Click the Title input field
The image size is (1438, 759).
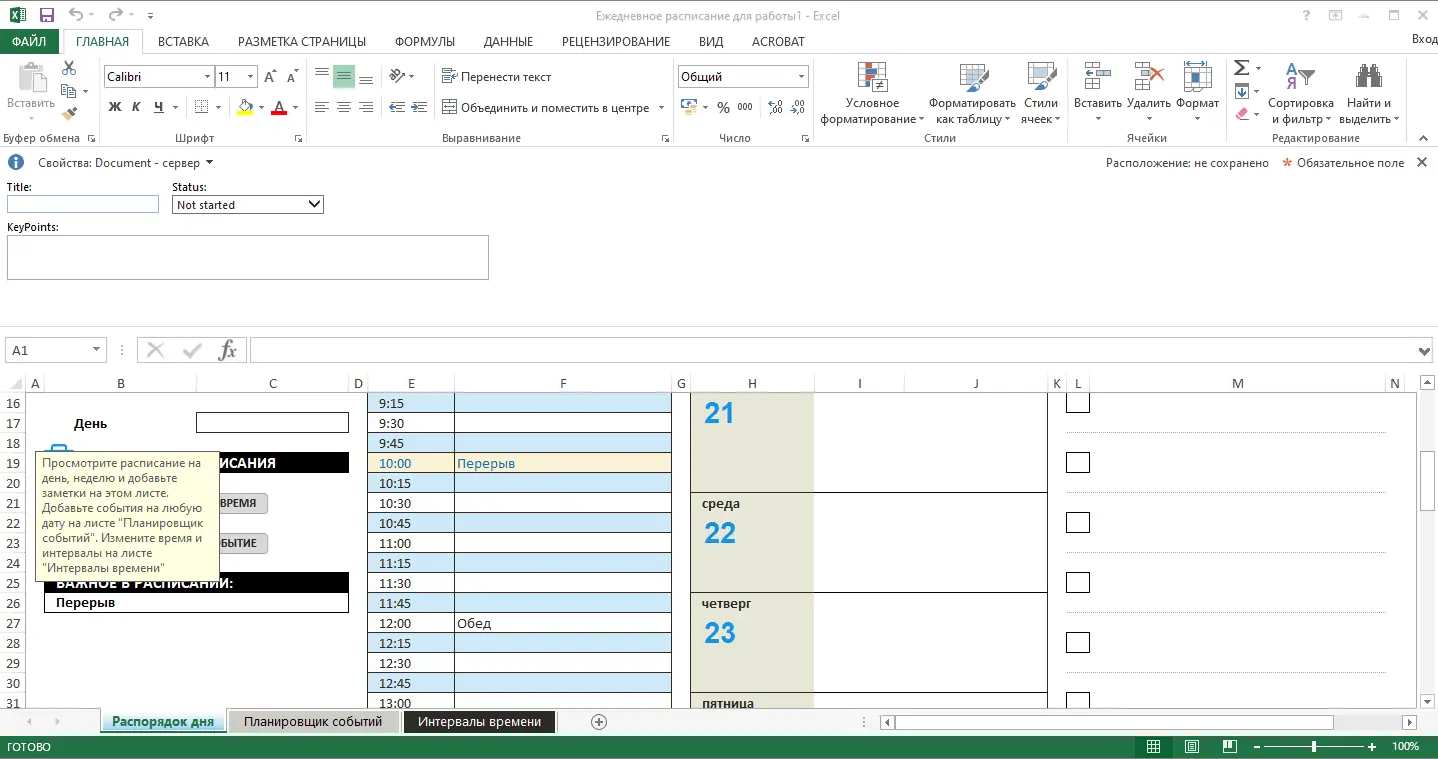tap(83, 204)
